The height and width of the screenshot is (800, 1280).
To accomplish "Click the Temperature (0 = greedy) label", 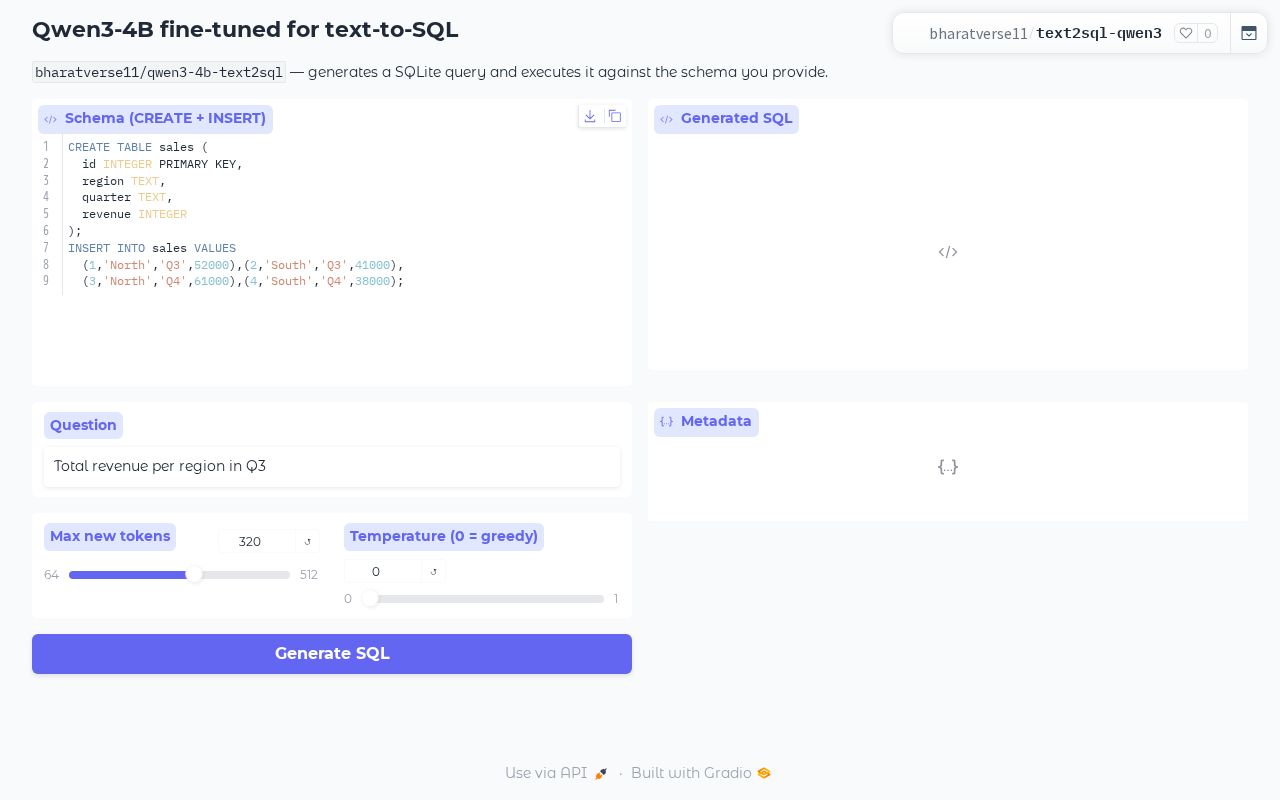I will [x=444, y=536].
